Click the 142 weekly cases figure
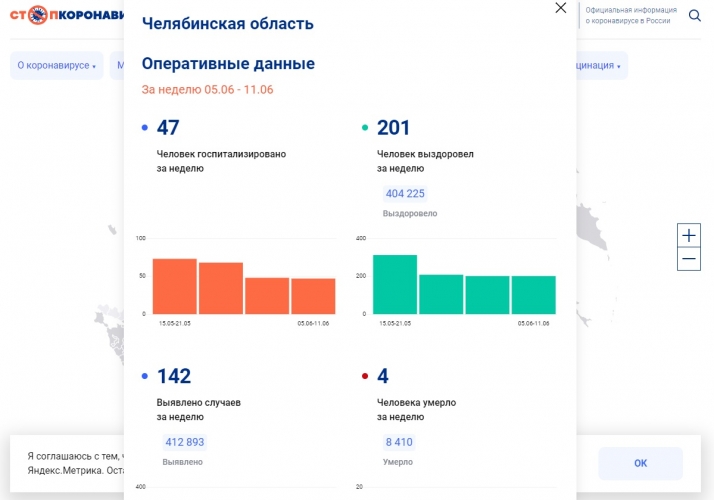The image size is (714, 500). 174,377
